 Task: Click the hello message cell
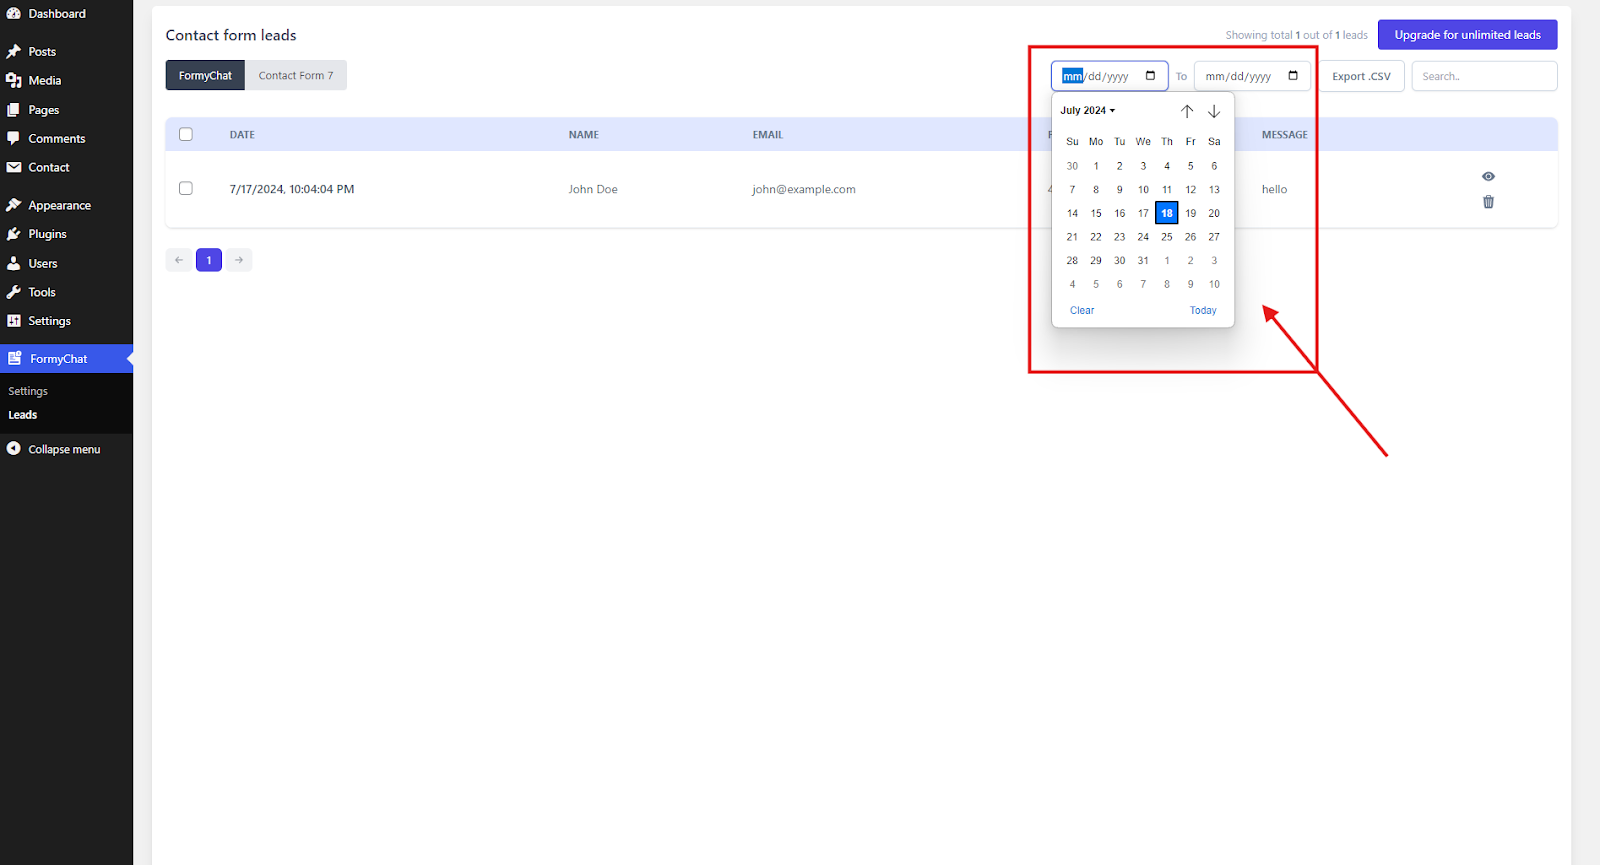point(1274,190)
